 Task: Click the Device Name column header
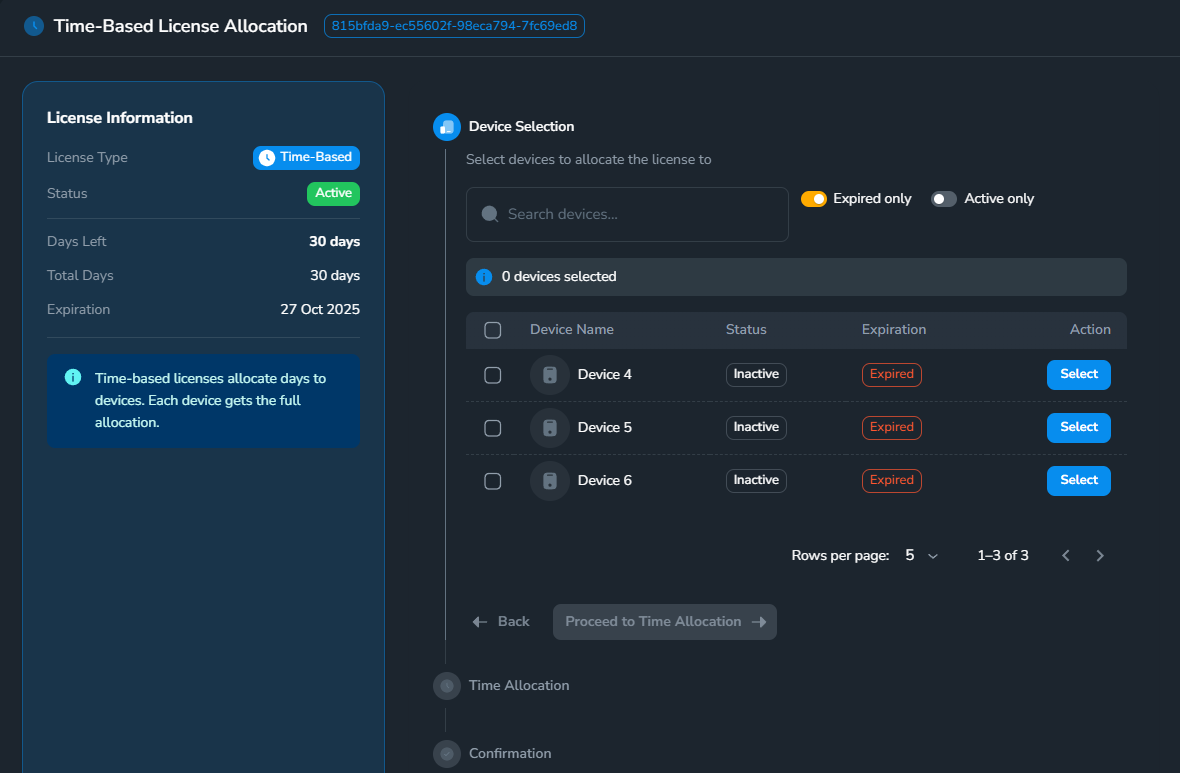(x=571, y=330)
